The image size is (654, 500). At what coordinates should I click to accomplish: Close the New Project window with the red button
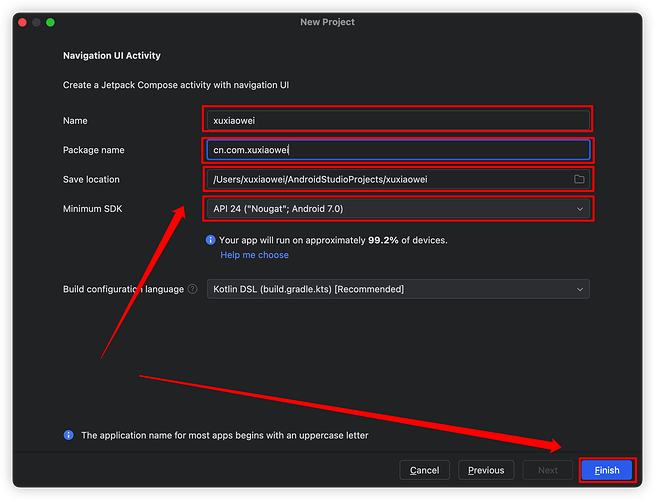point(23,22)
